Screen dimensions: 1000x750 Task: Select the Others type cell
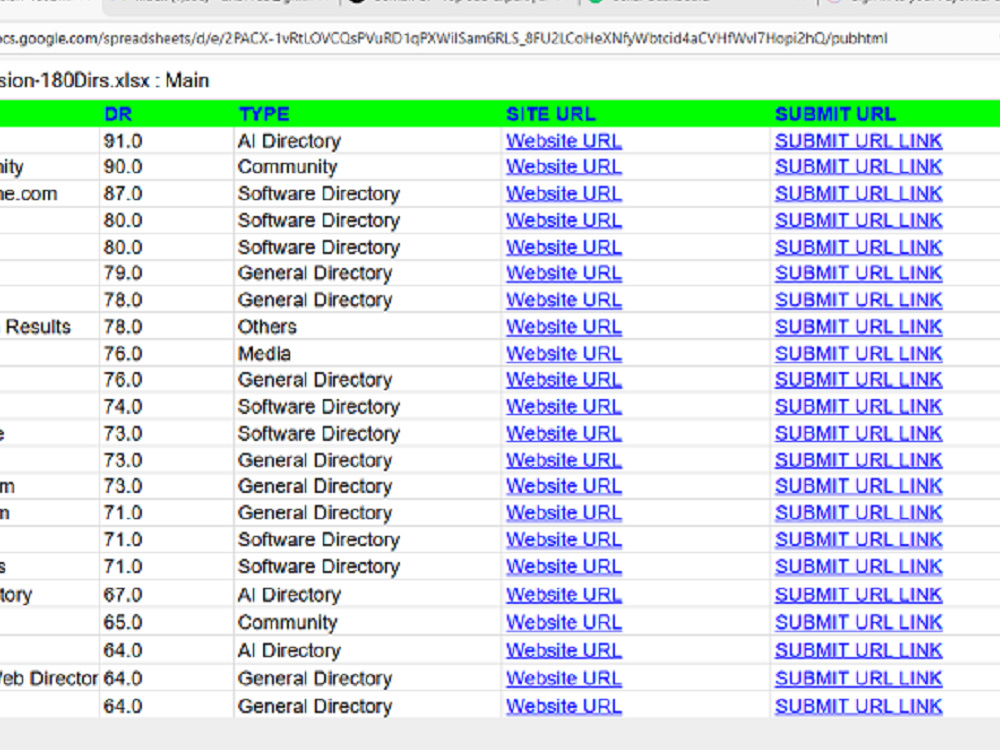(x=368, y=327)
